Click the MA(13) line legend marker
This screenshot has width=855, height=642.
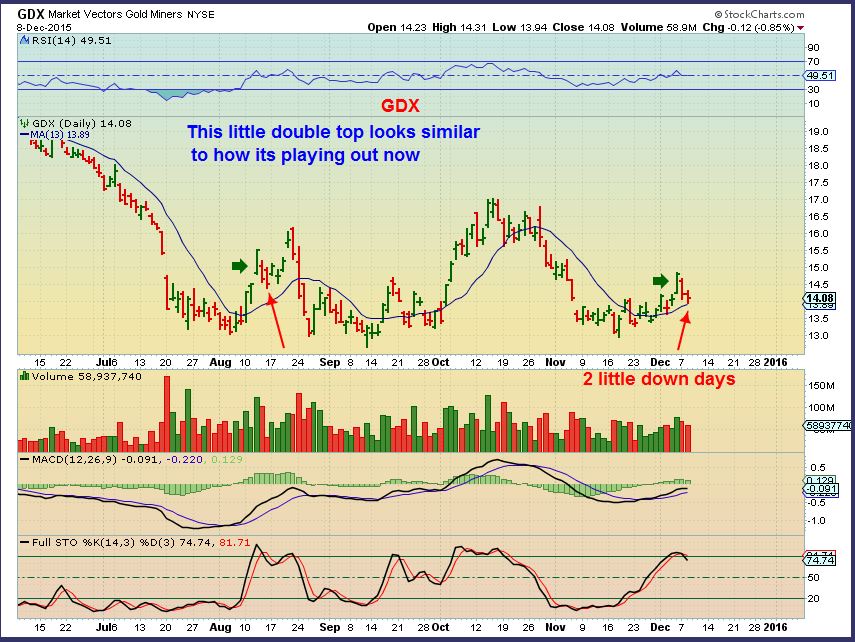(x=25, y=134)
